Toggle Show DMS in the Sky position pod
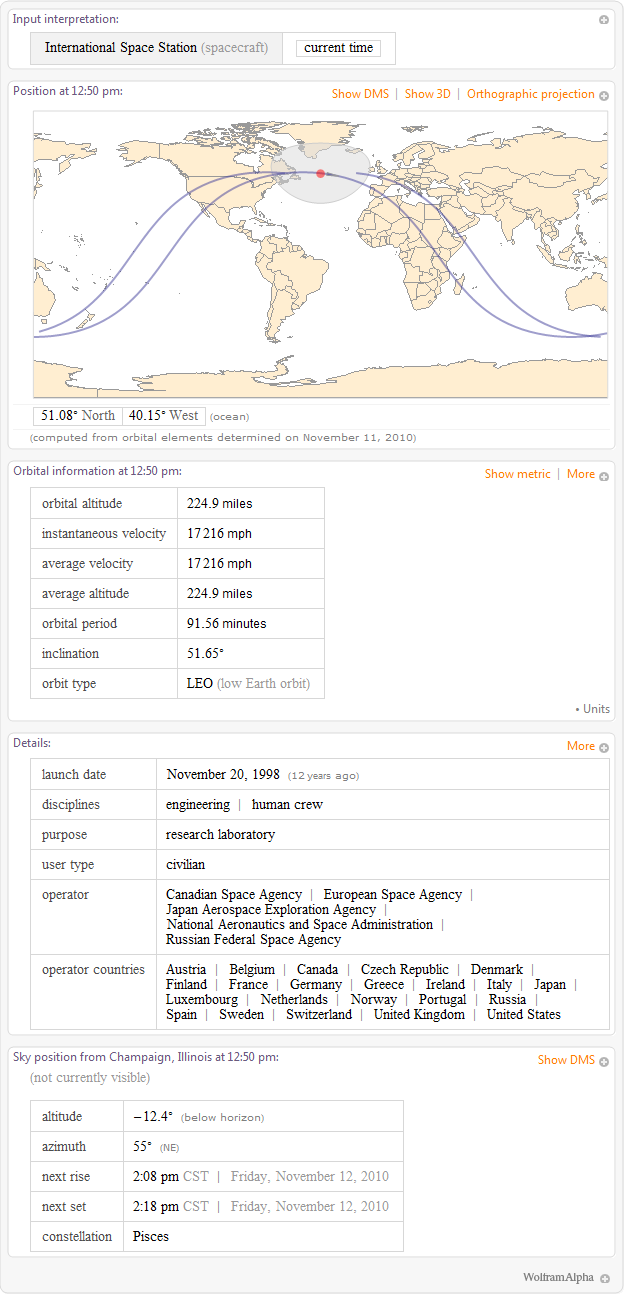Viewport: 624px width, 1295px height. pos(566,1060)
